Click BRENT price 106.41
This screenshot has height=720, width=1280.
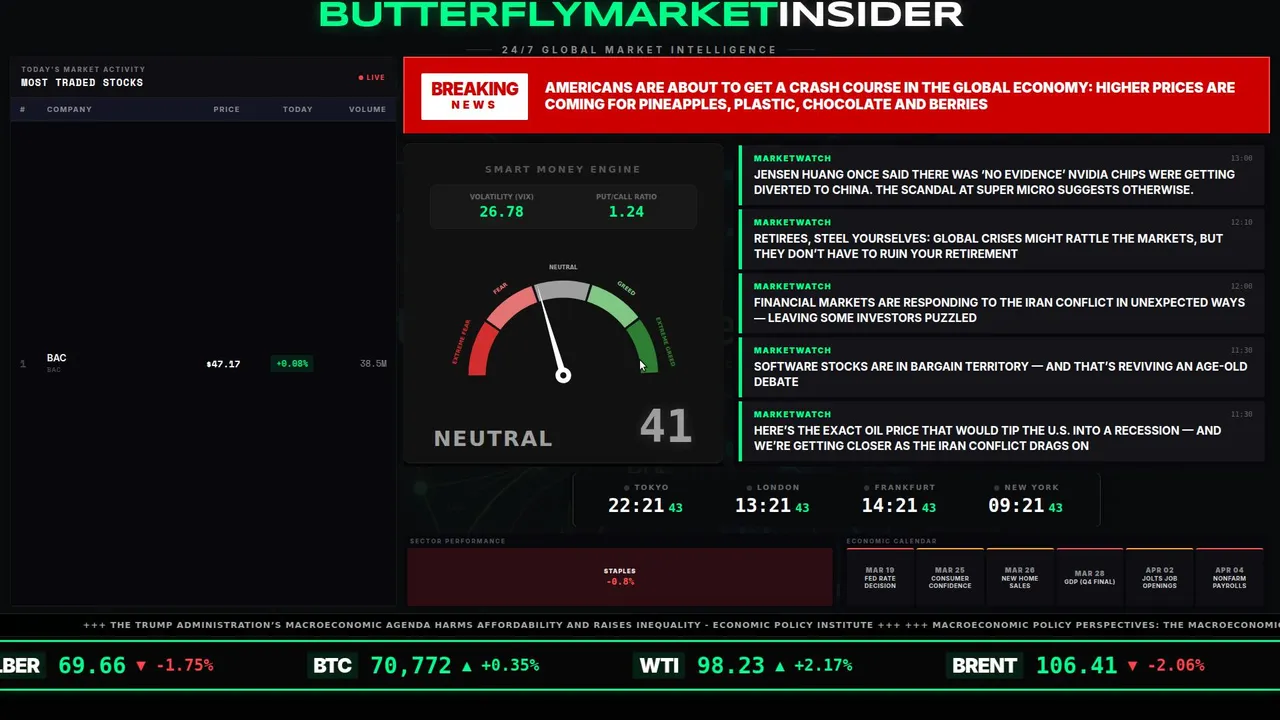point(1076,665)
